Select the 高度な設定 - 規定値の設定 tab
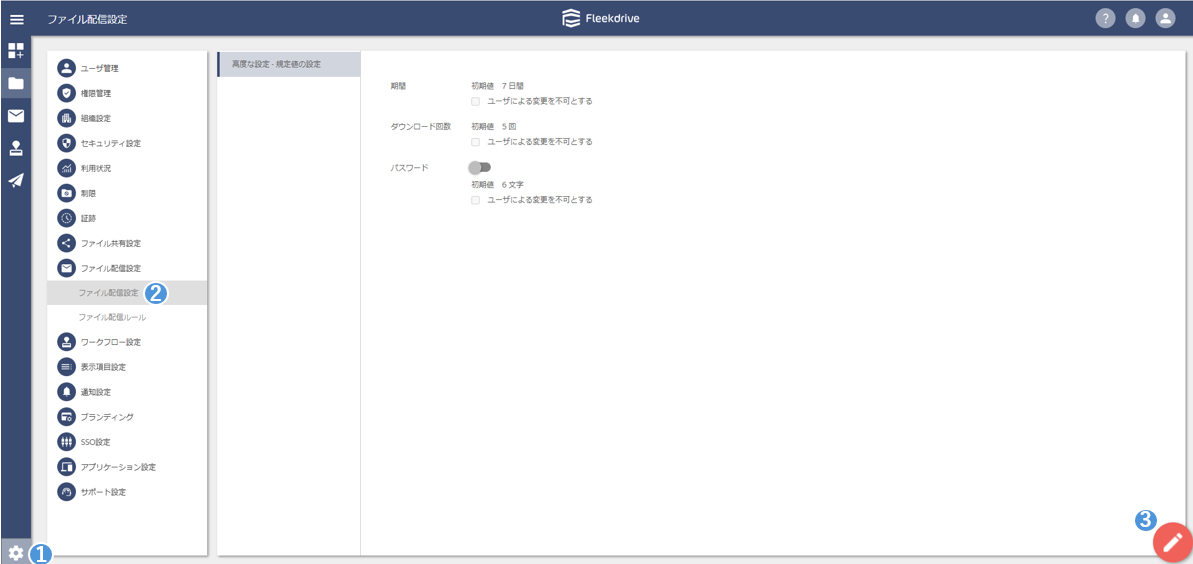 (x=288, y=64)
